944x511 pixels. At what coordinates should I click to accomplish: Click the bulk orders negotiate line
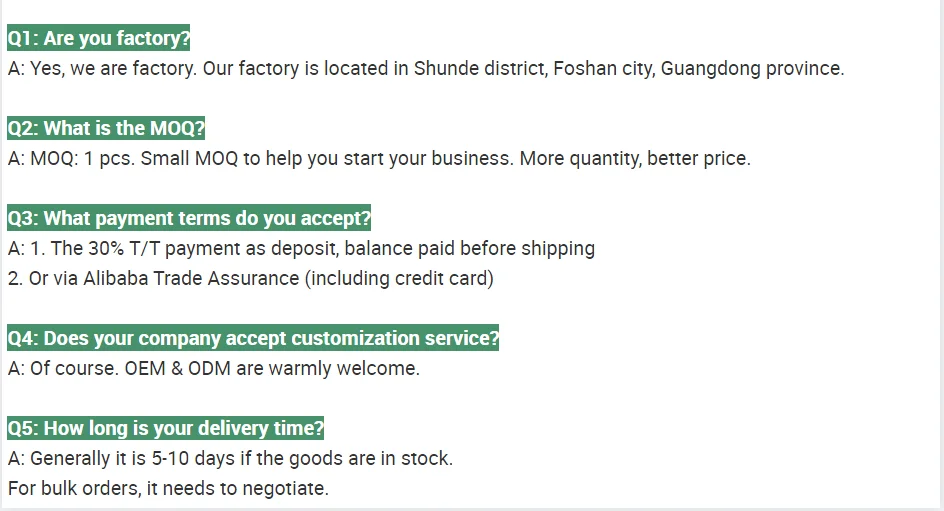coord(168,488)
